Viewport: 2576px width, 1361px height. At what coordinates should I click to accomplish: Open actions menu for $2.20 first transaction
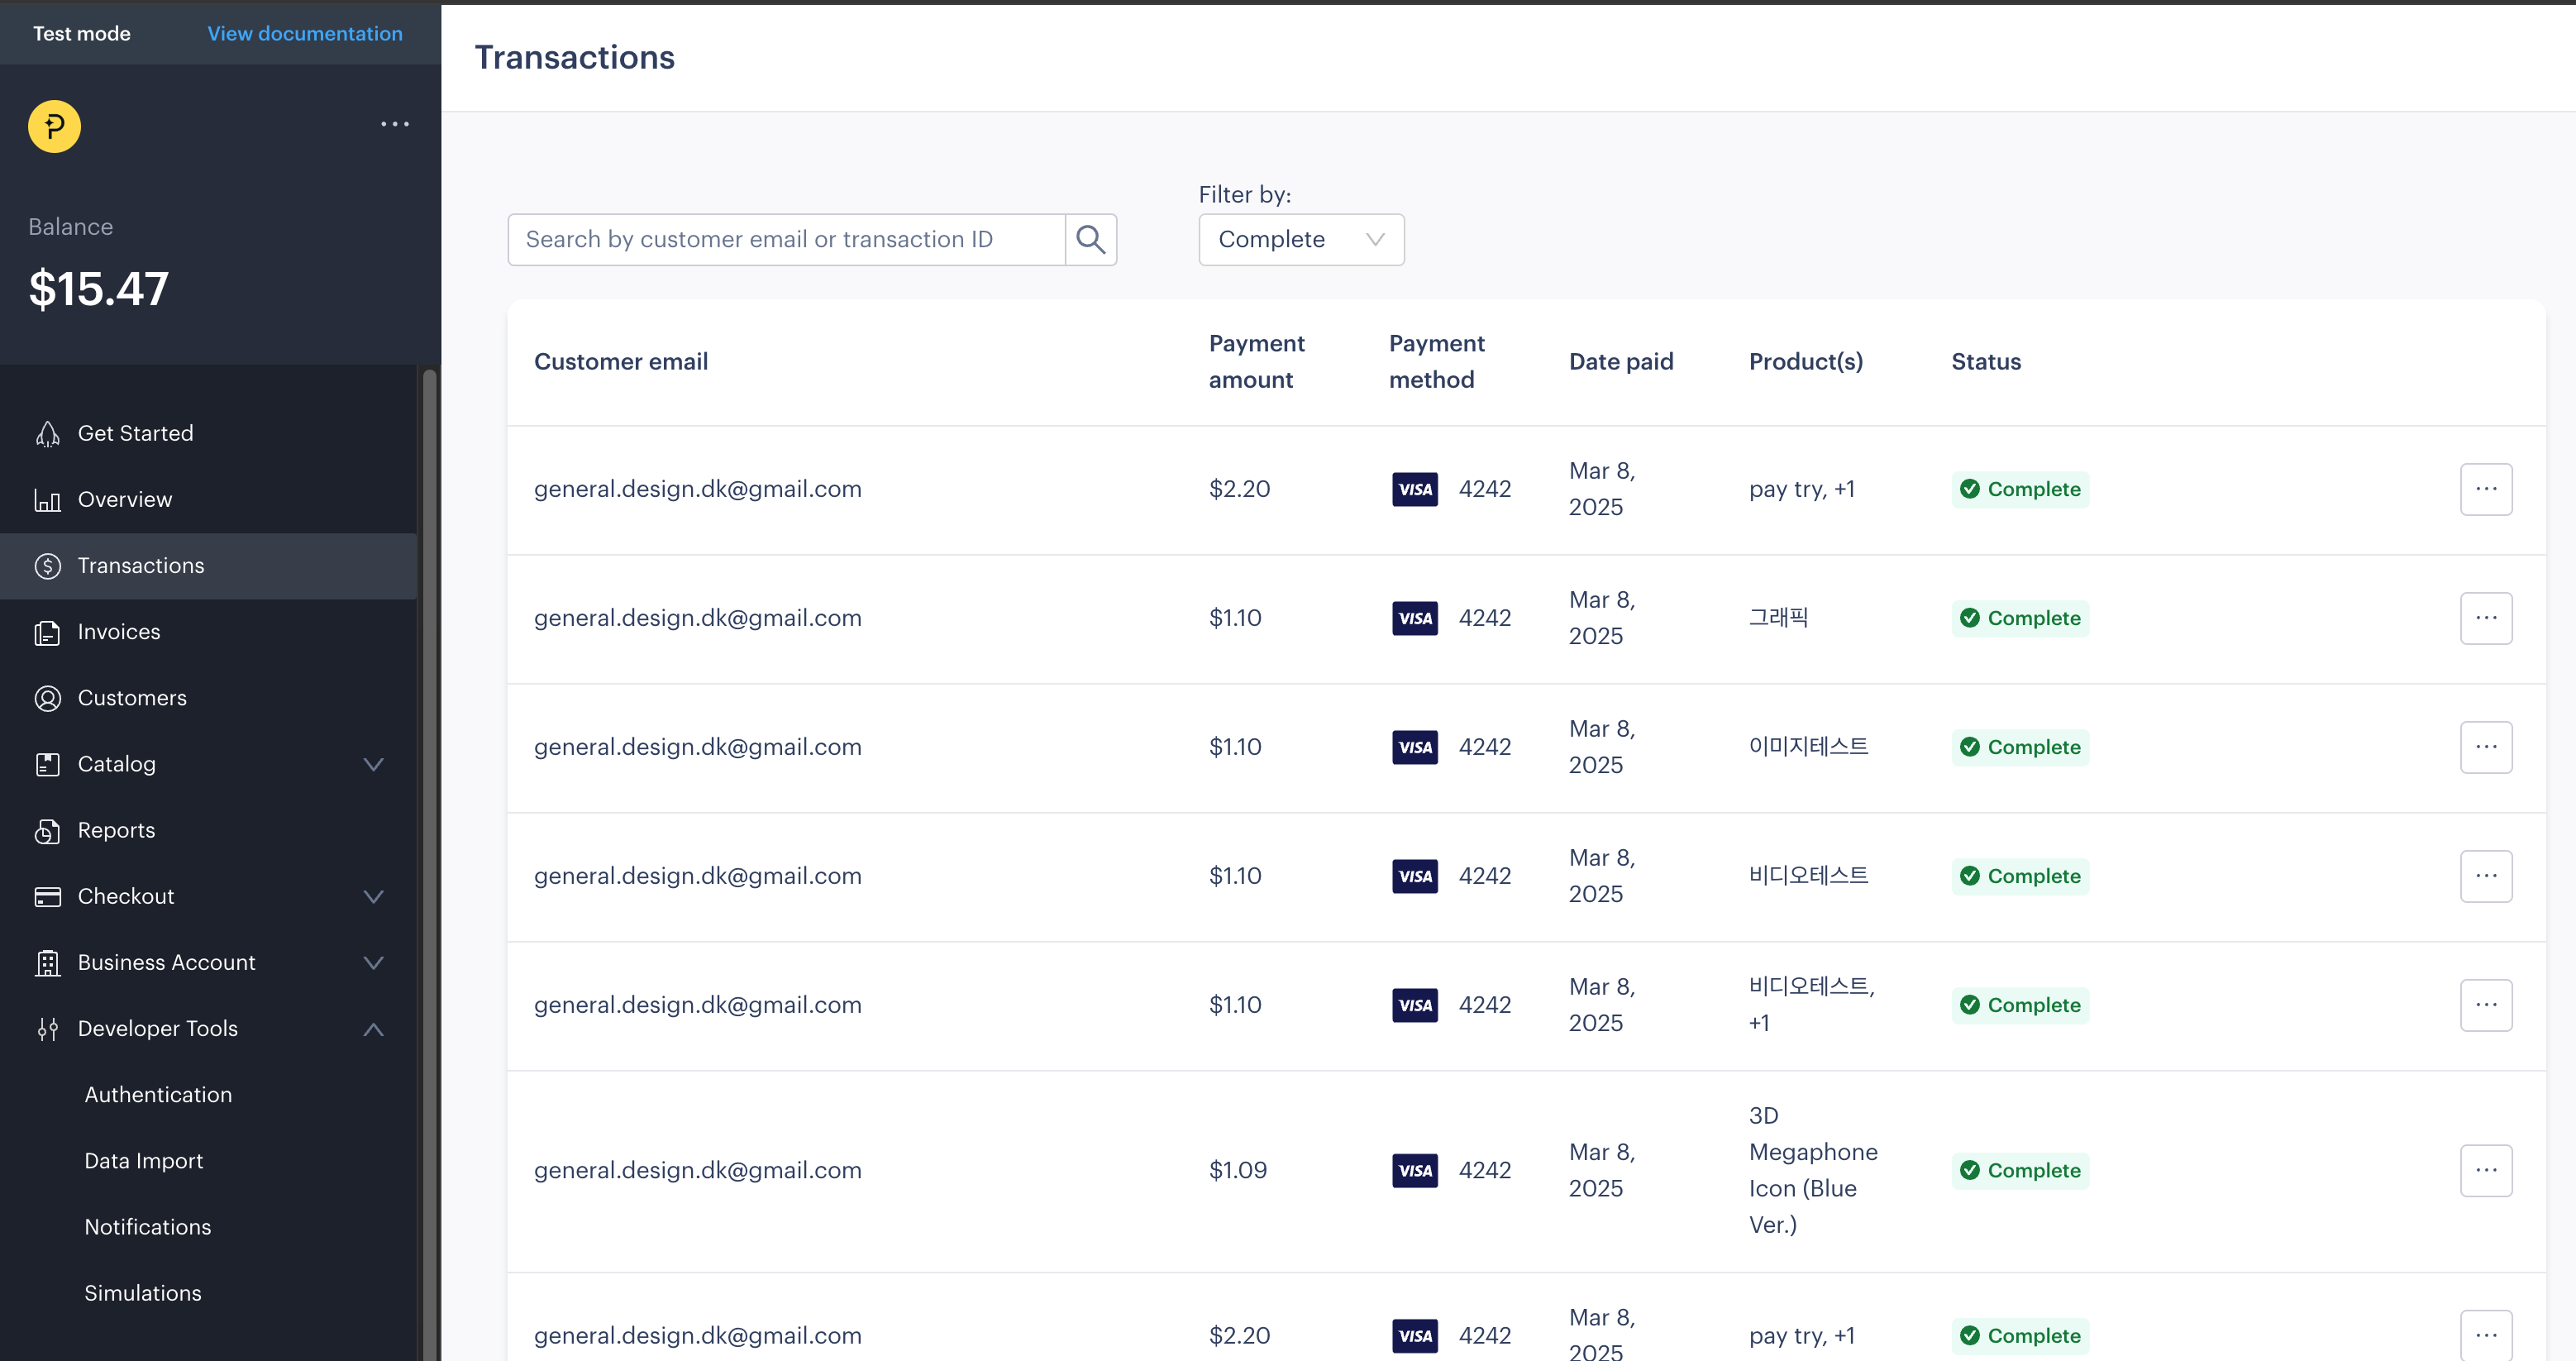tap(2485, 489)
